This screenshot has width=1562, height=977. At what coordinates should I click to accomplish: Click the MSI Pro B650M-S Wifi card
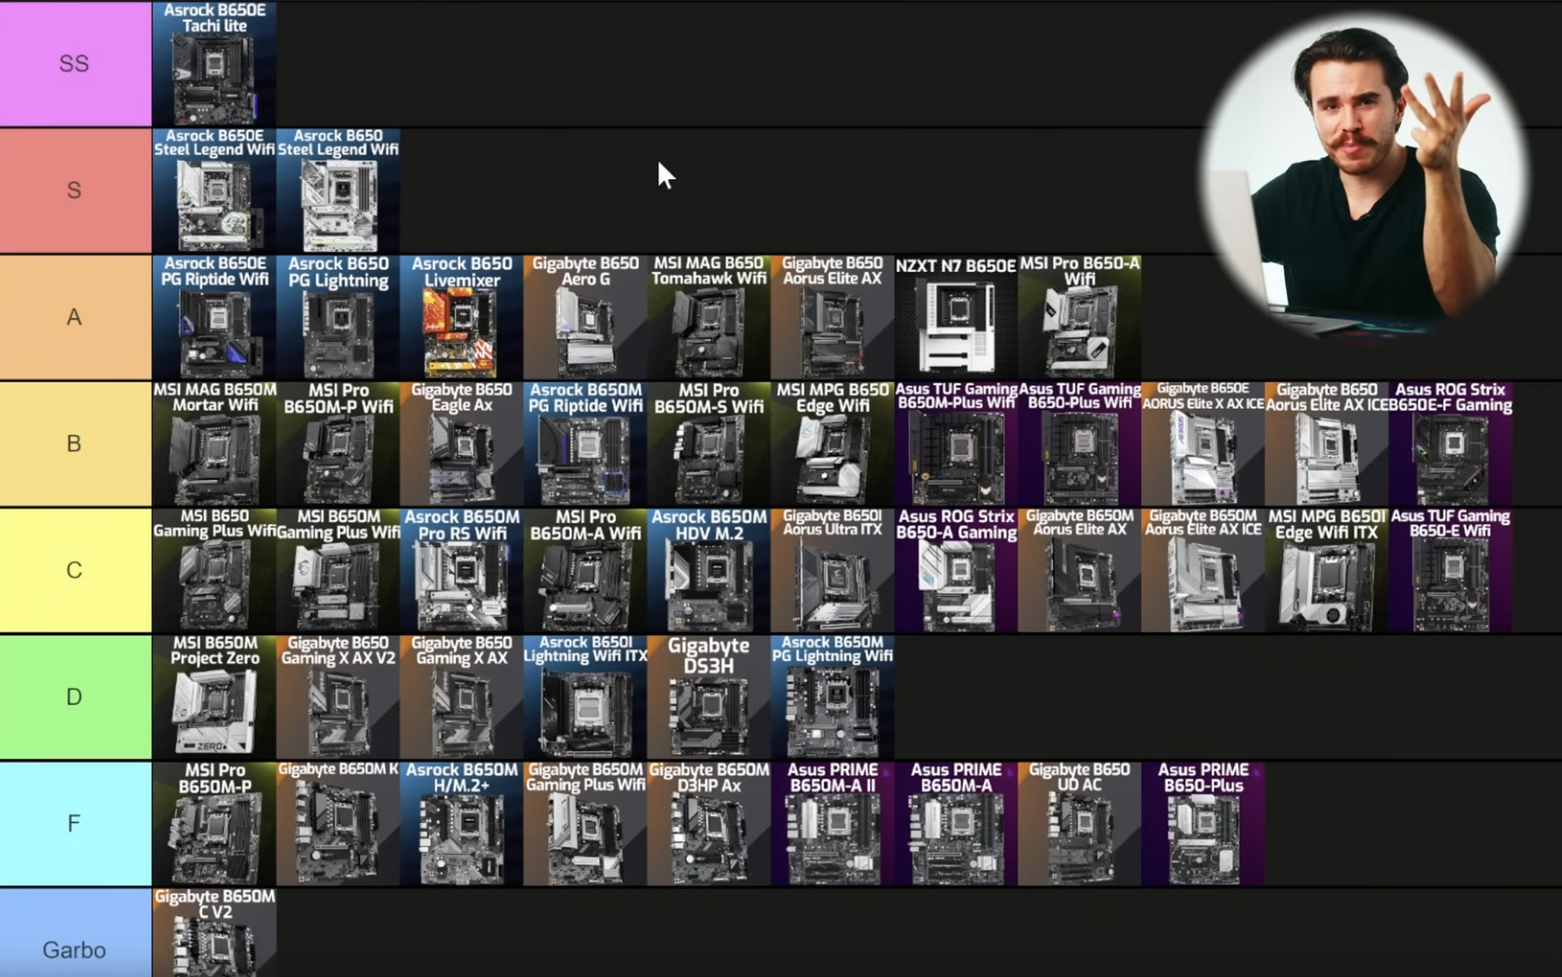pos(709,443)
